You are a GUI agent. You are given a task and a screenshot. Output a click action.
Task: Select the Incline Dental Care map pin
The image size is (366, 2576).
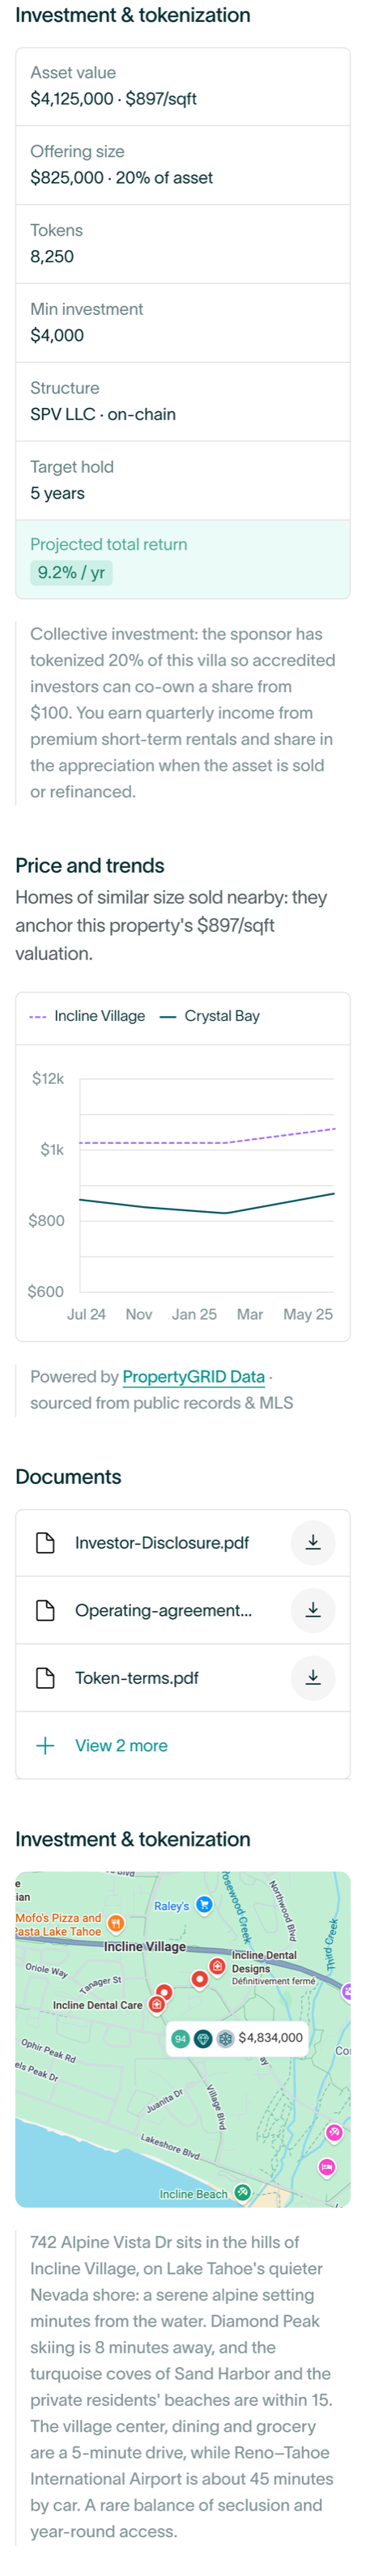point(156,2004)
